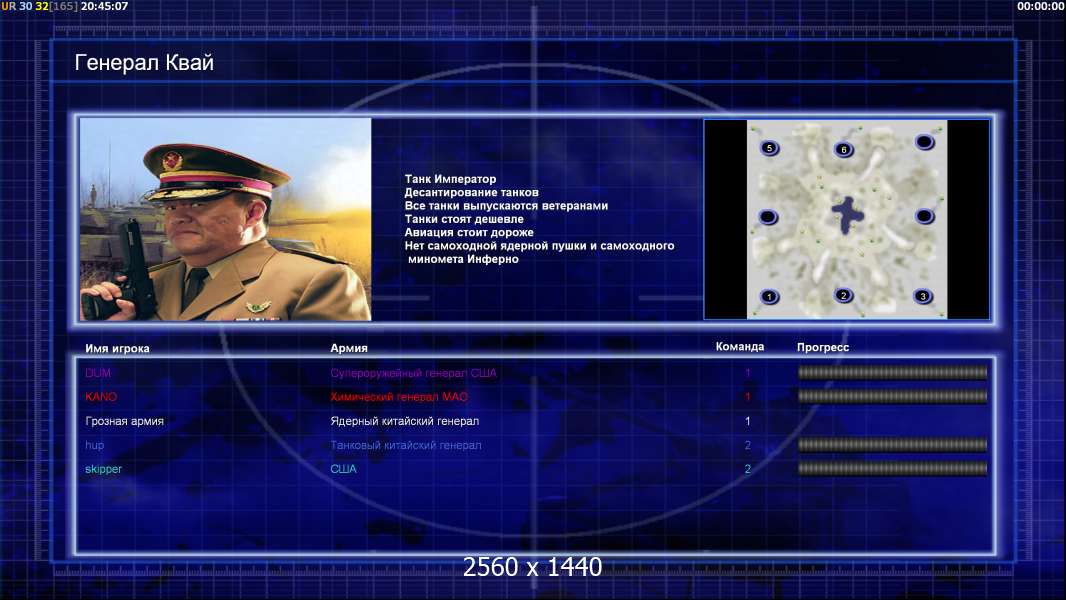Viewport: 1066px width, 600px height.
Task: Click the blue cross-shaped lake on the minimap
Action: (847, 215)
